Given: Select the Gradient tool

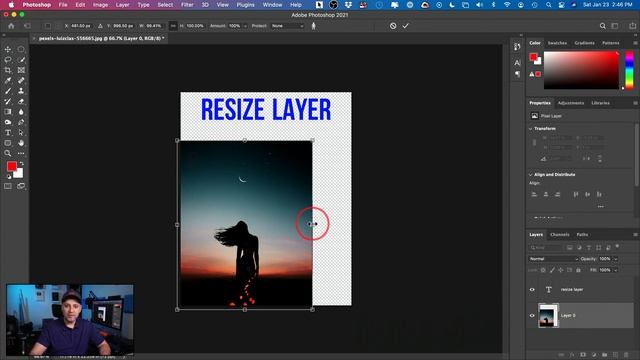Looking at the screenshot, I should tap(8, 112).
